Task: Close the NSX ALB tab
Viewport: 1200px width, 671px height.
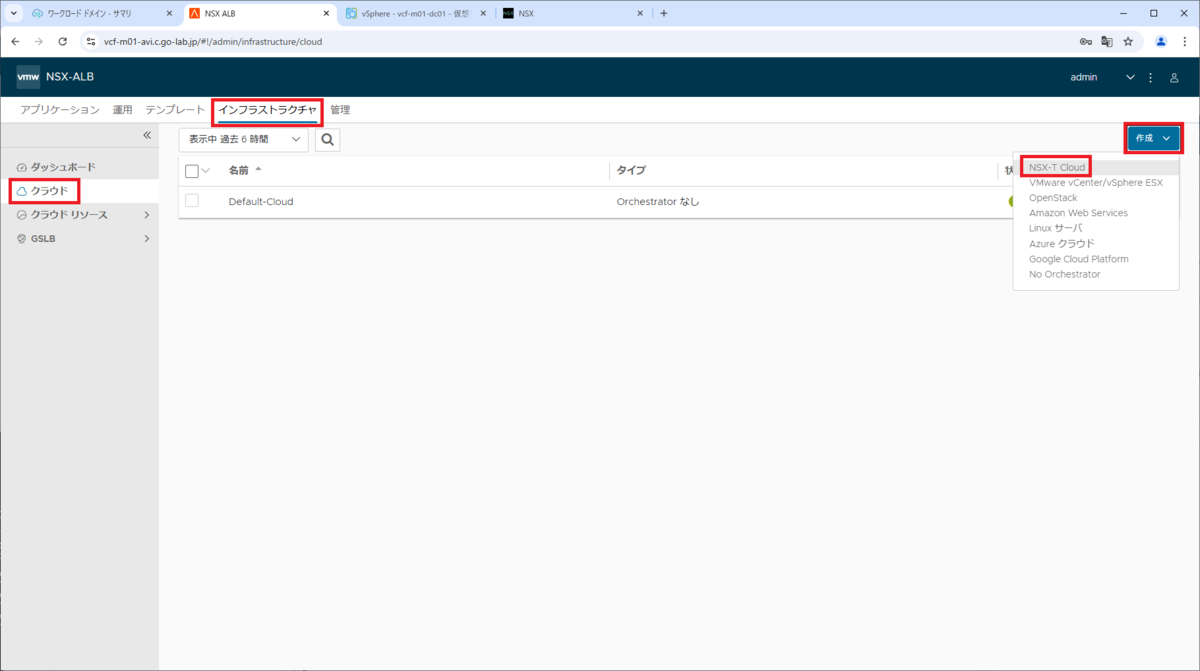Action: coord(326,13)
